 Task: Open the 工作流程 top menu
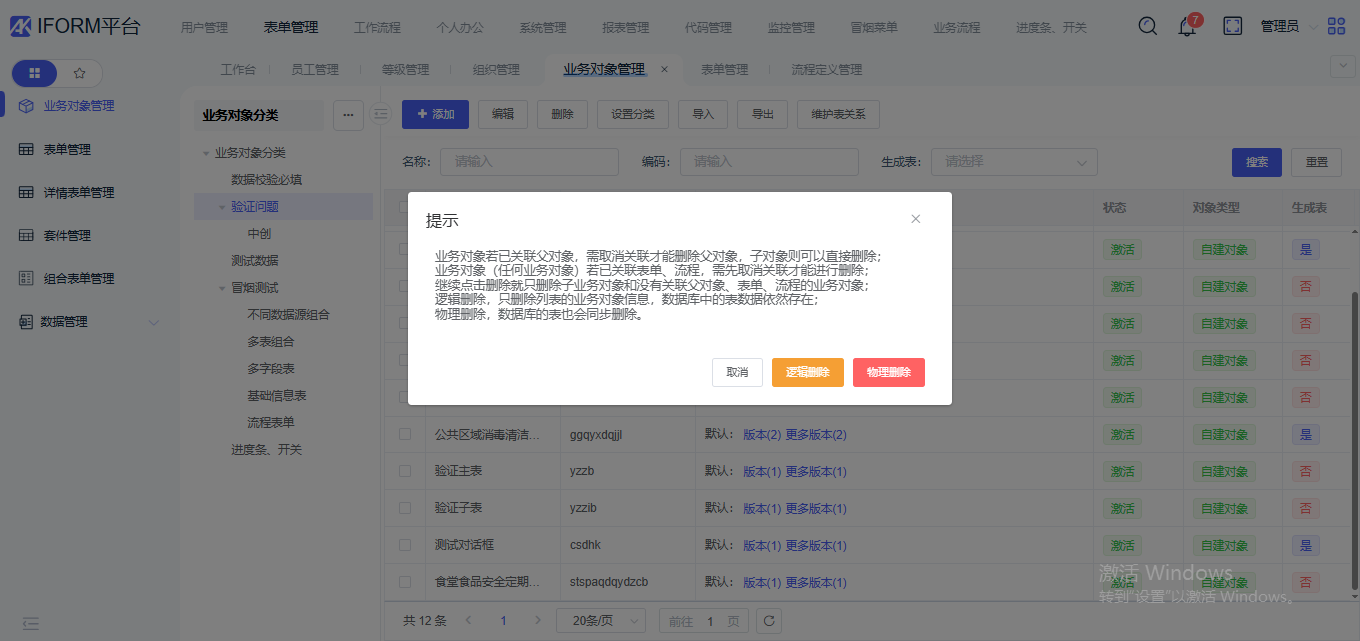click(x=379, y=28)
